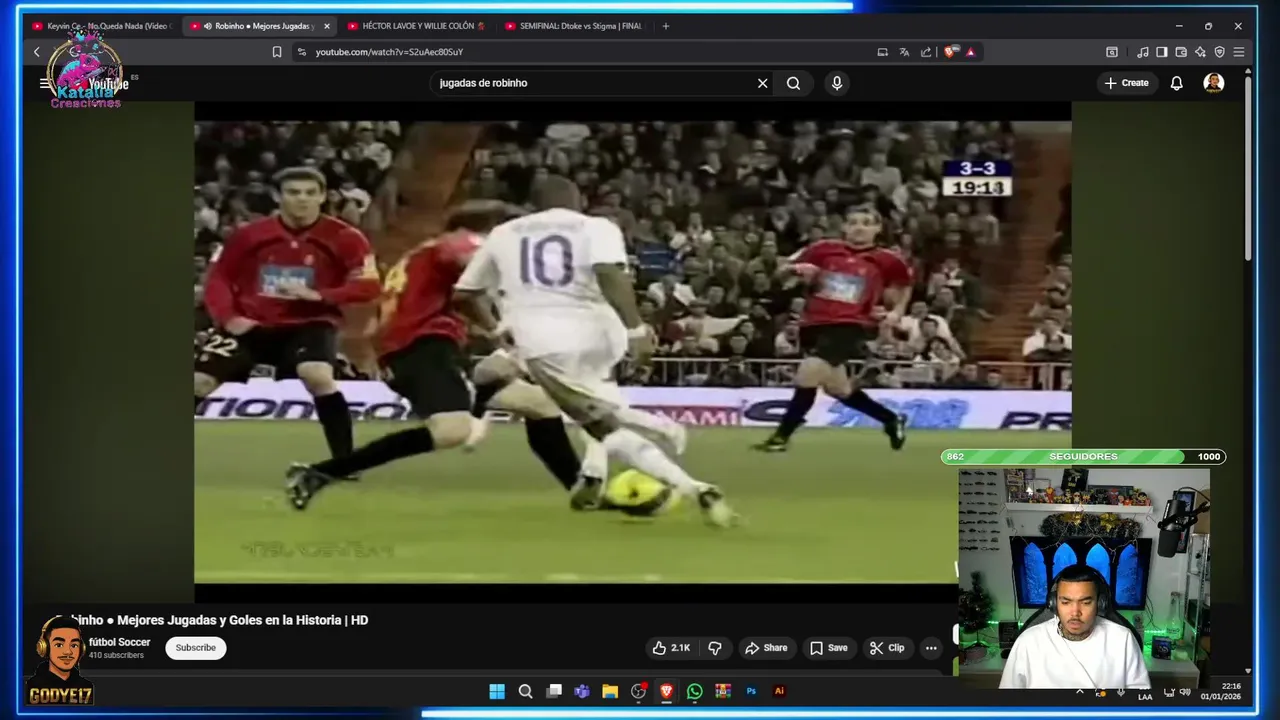The image size is (1280, 720).
Task: Click the Clip button
Action: 887,648
